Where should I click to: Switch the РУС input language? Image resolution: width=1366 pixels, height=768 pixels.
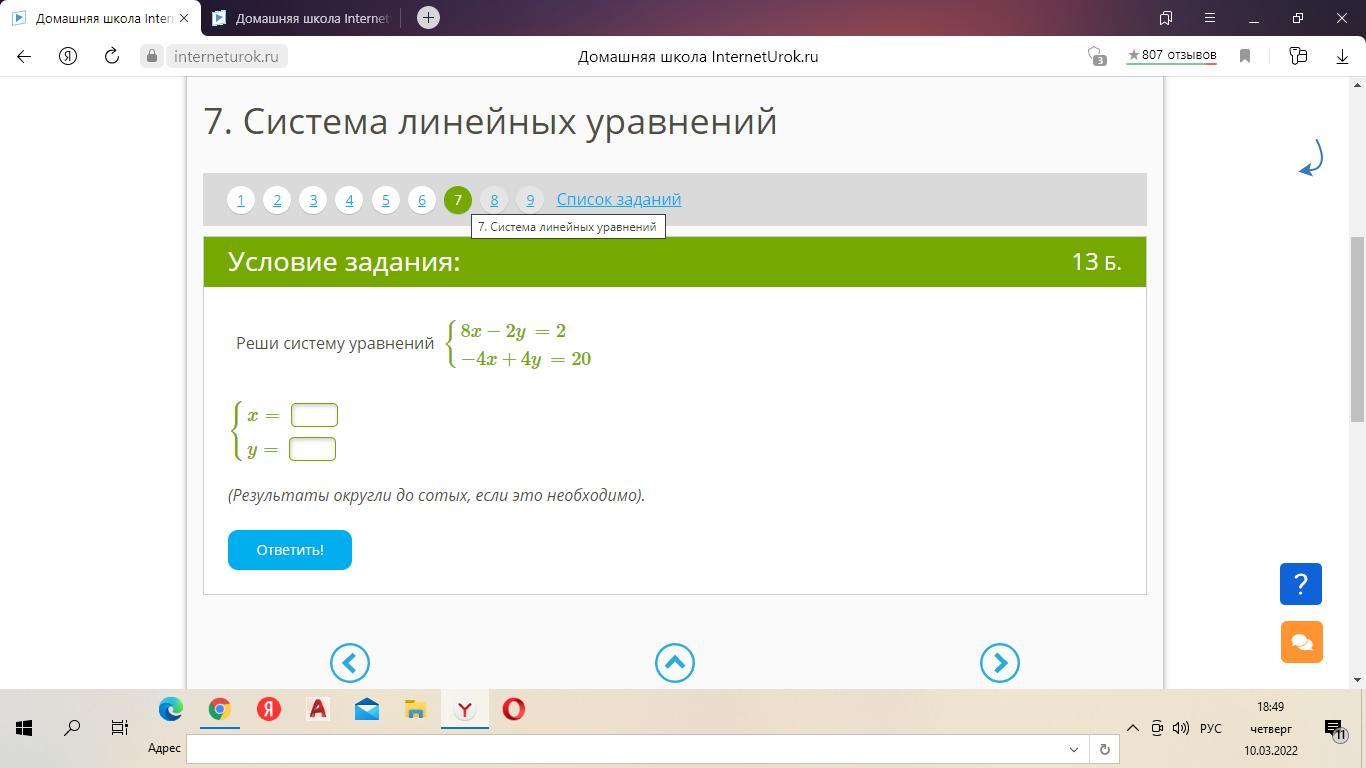click(1211, 728)
